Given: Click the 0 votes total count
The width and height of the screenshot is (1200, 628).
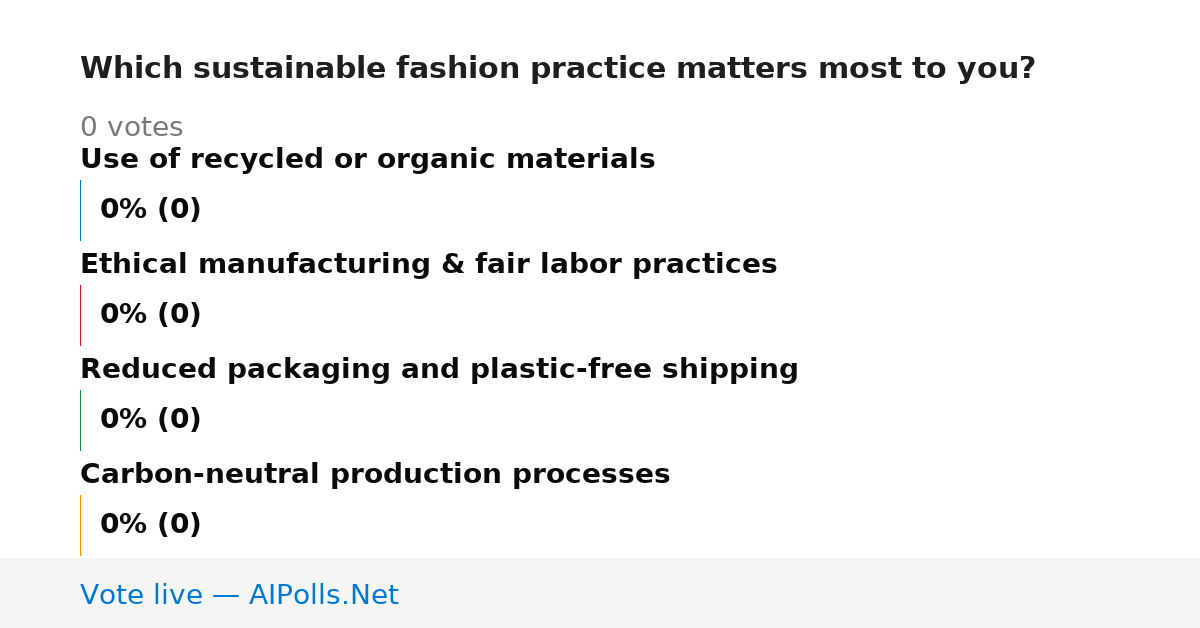Looking at the screenshot, I should [131, 128].
